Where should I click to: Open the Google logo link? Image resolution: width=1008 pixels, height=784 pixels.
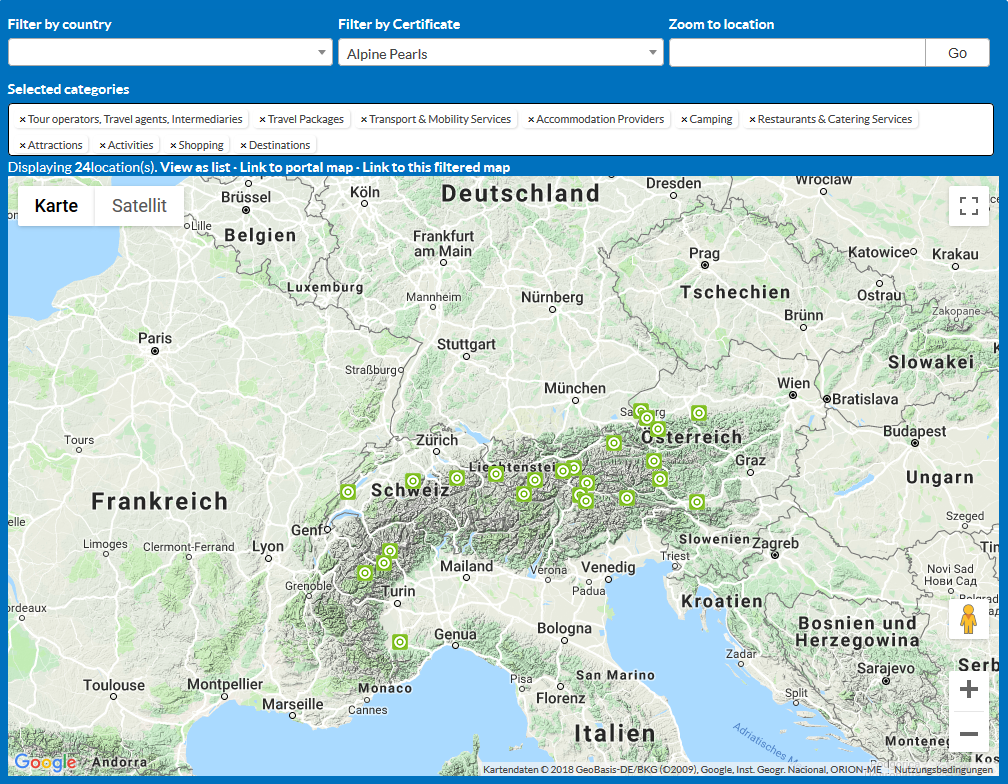tap(45, 762)
